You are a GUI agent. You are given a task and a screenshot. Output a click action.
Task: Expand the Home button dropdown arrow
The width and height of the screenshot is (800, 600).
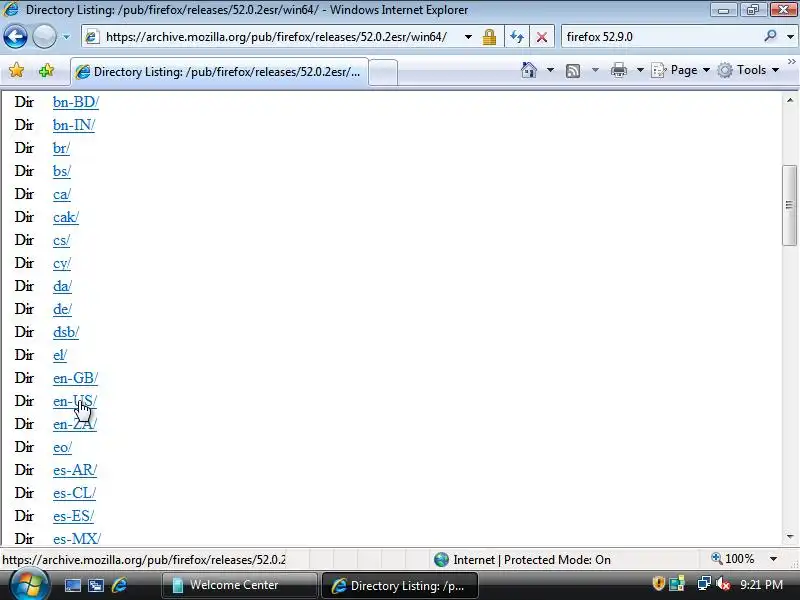click(550, 70)
